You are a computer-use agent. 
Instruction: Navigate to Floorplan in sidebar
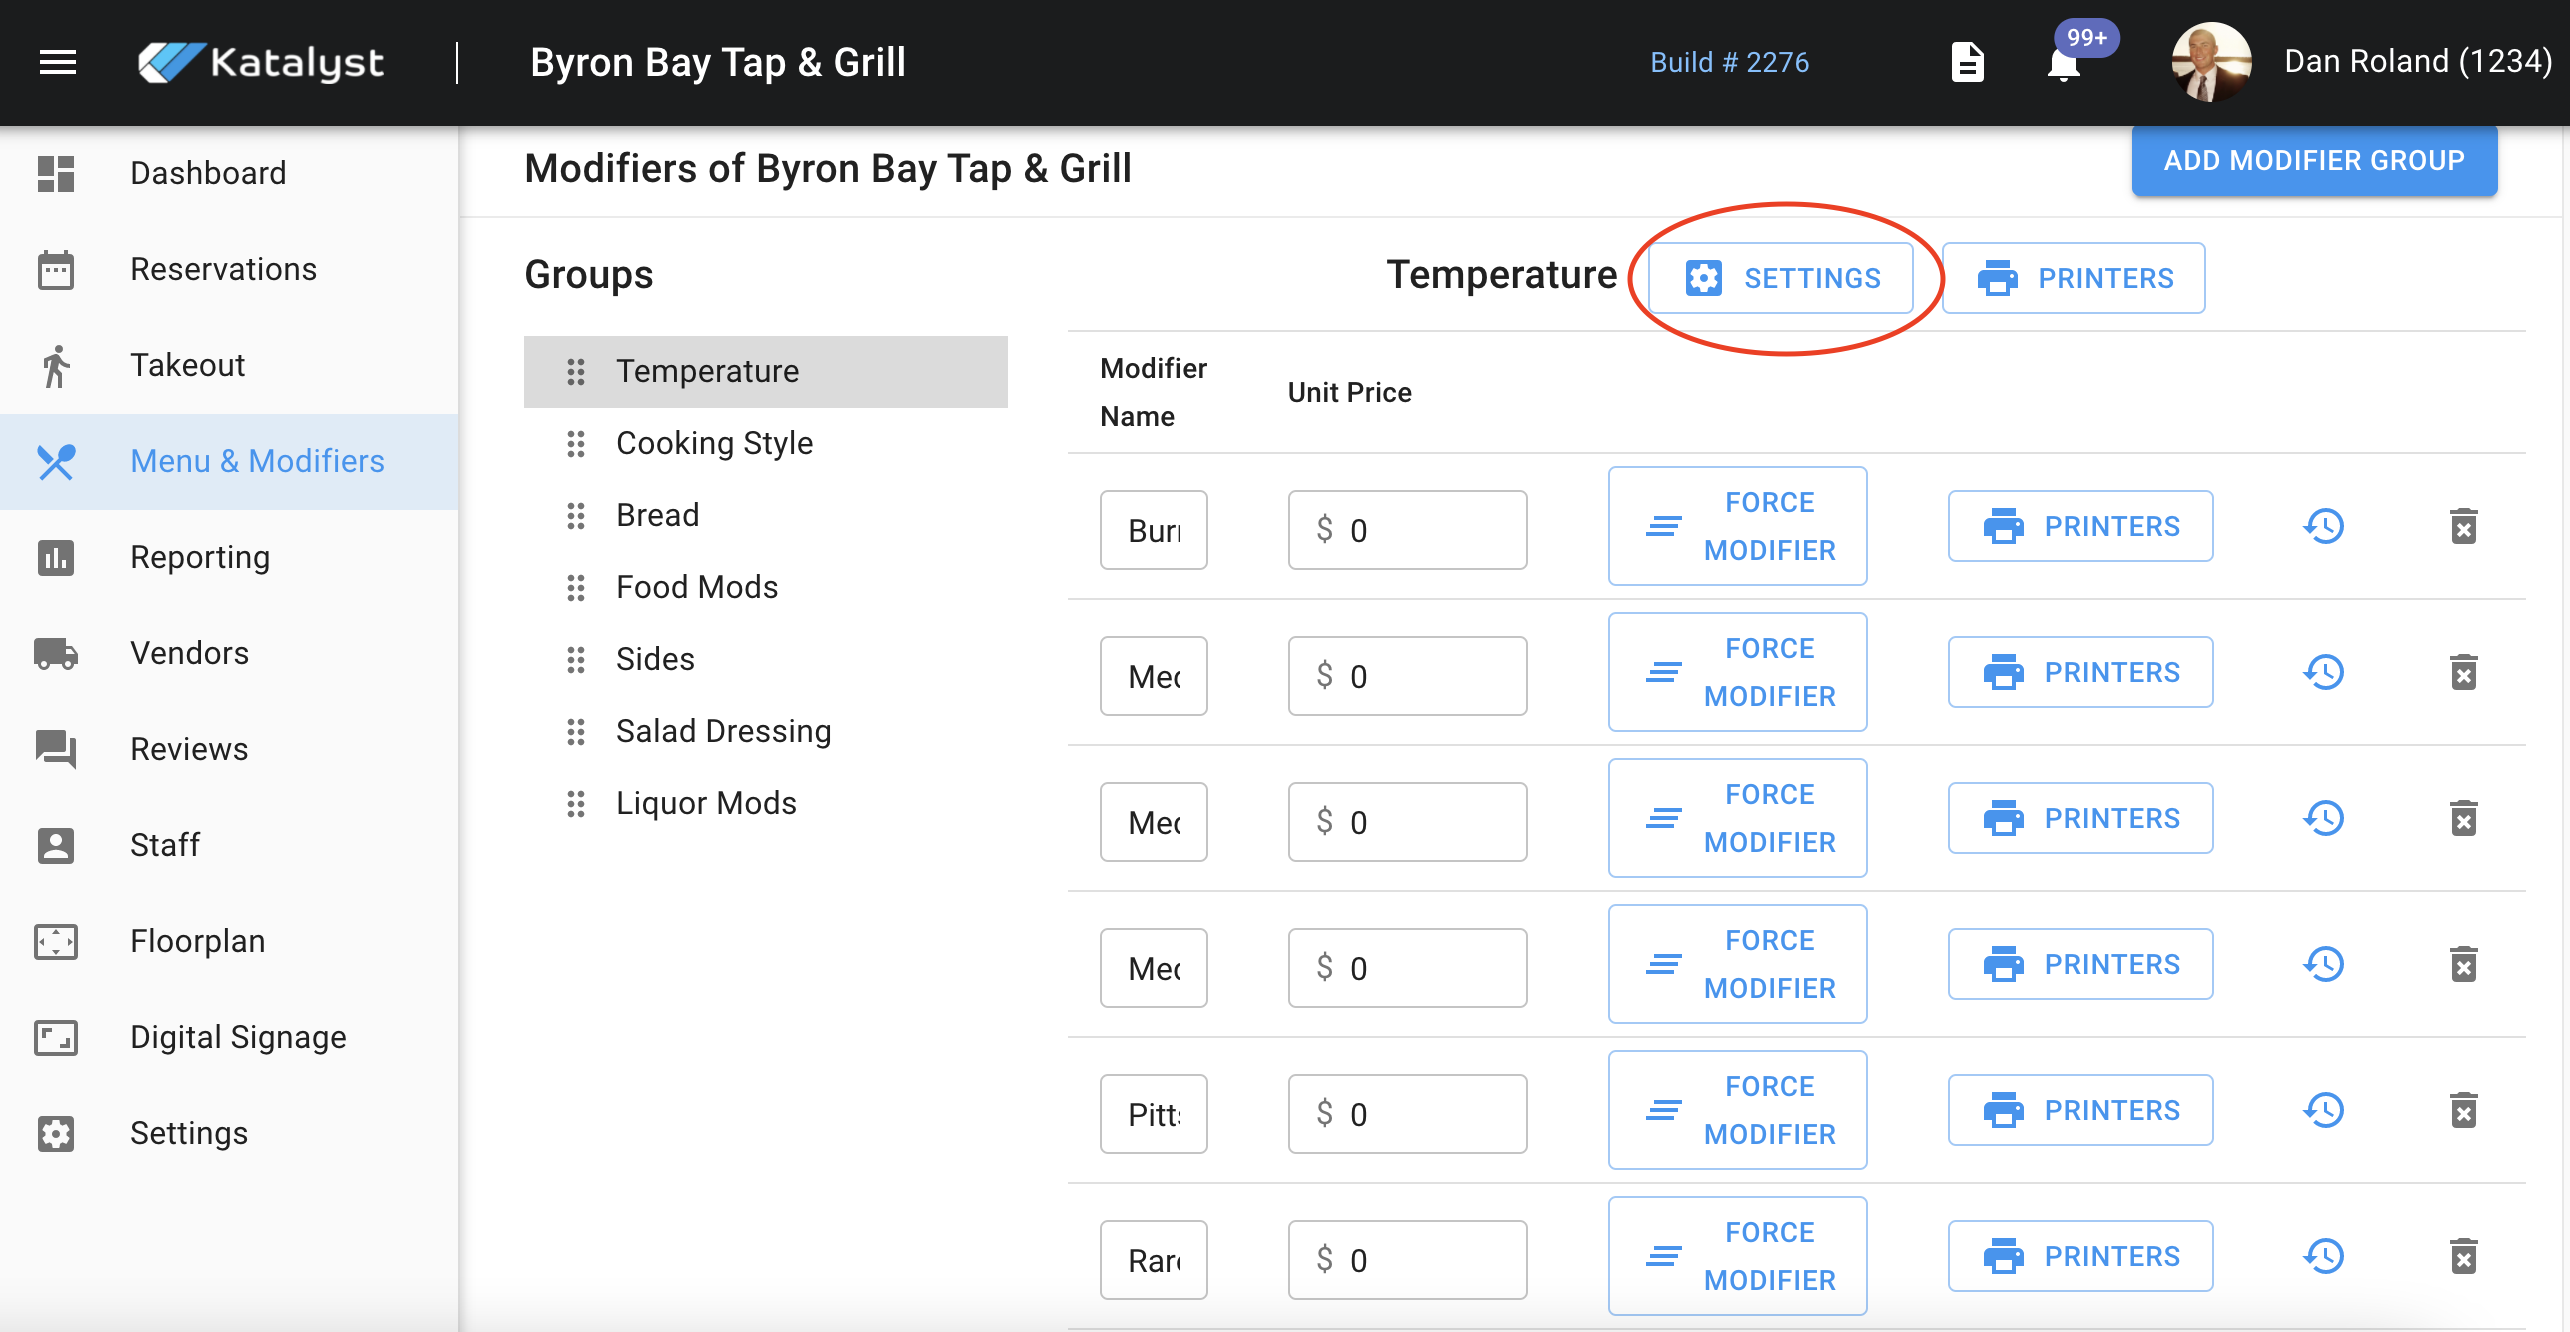[197, 941]
